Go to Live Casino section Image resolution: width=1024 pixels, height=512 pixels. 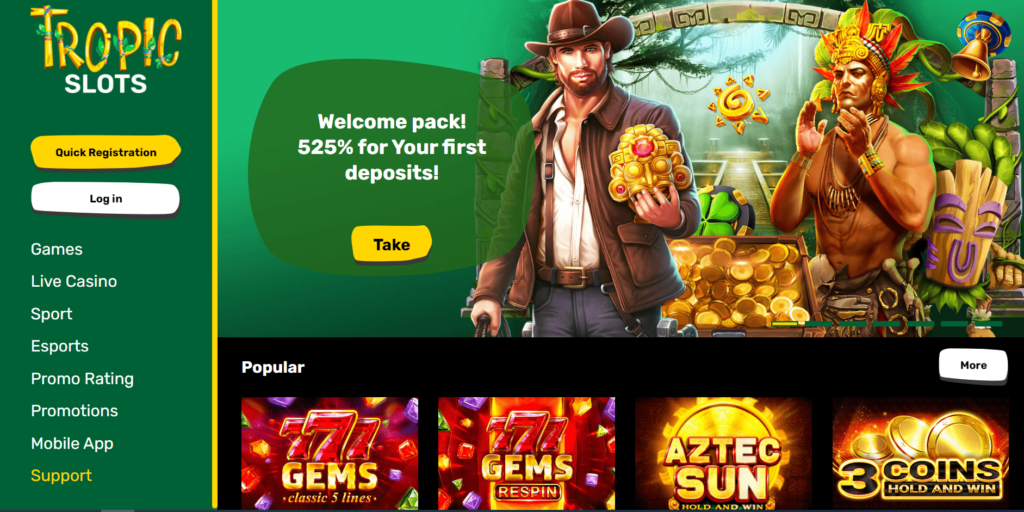click(x=74, y=281)
